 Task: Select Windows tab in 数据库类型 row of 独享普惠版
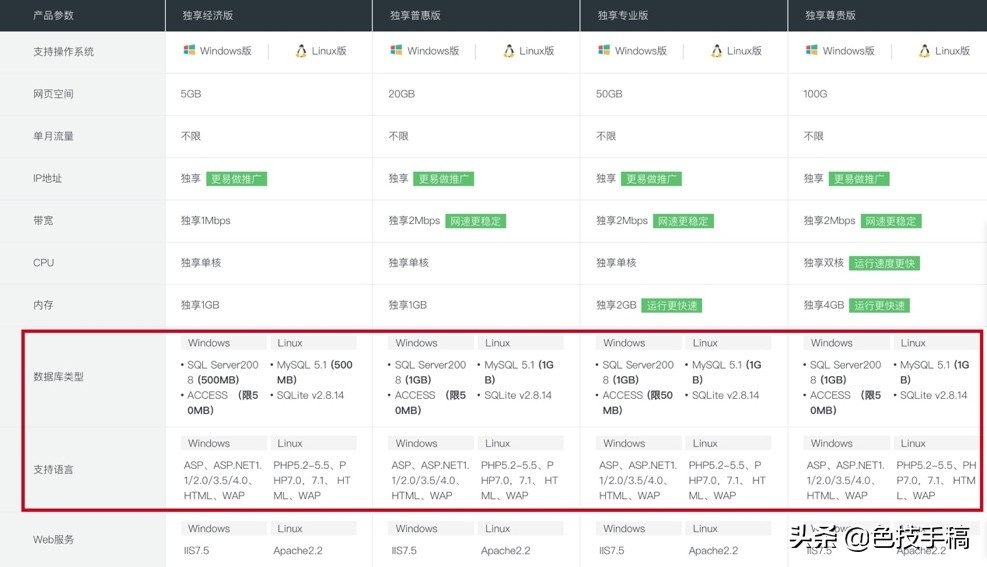[431, 343]
